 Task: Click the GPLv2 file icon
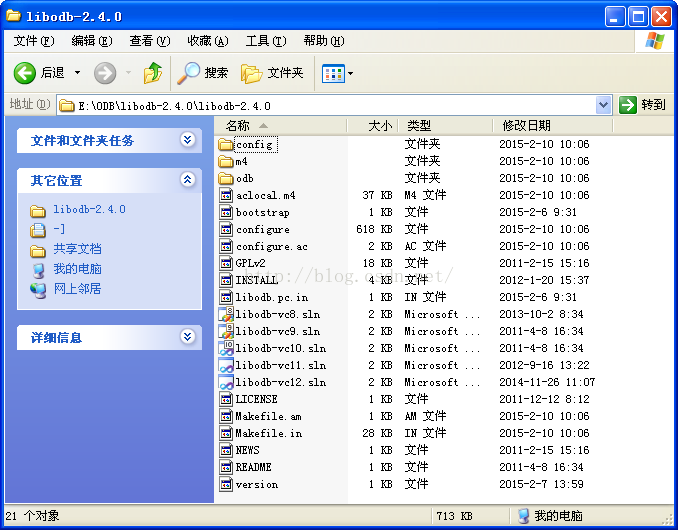226,263
